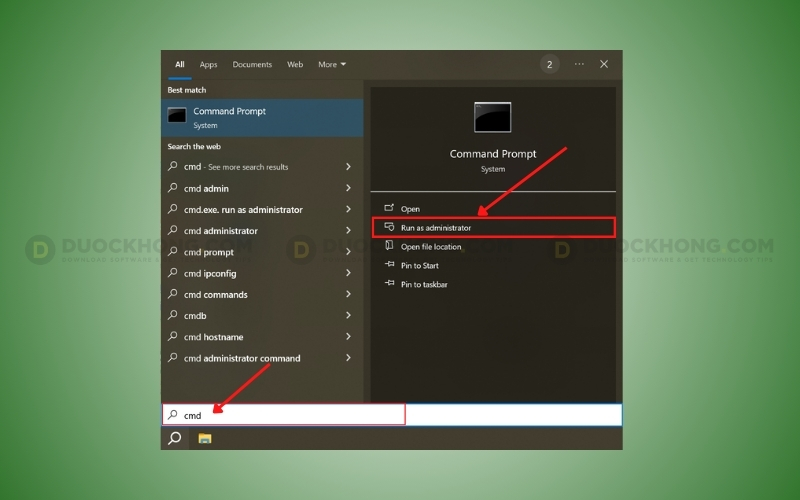Click search icon beside 'cmdb'
Screen dimensions: 800x500
point(172,315)
